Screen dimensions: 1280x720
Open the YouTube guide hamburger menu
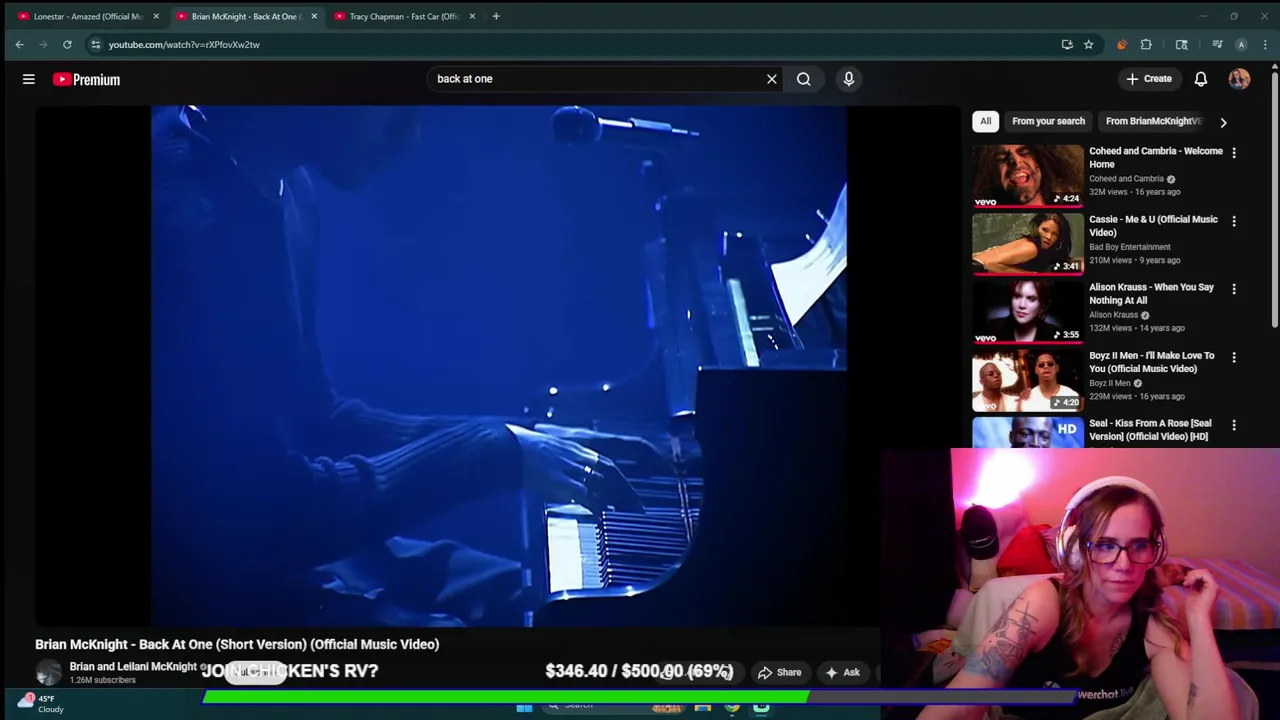point(29,79)
